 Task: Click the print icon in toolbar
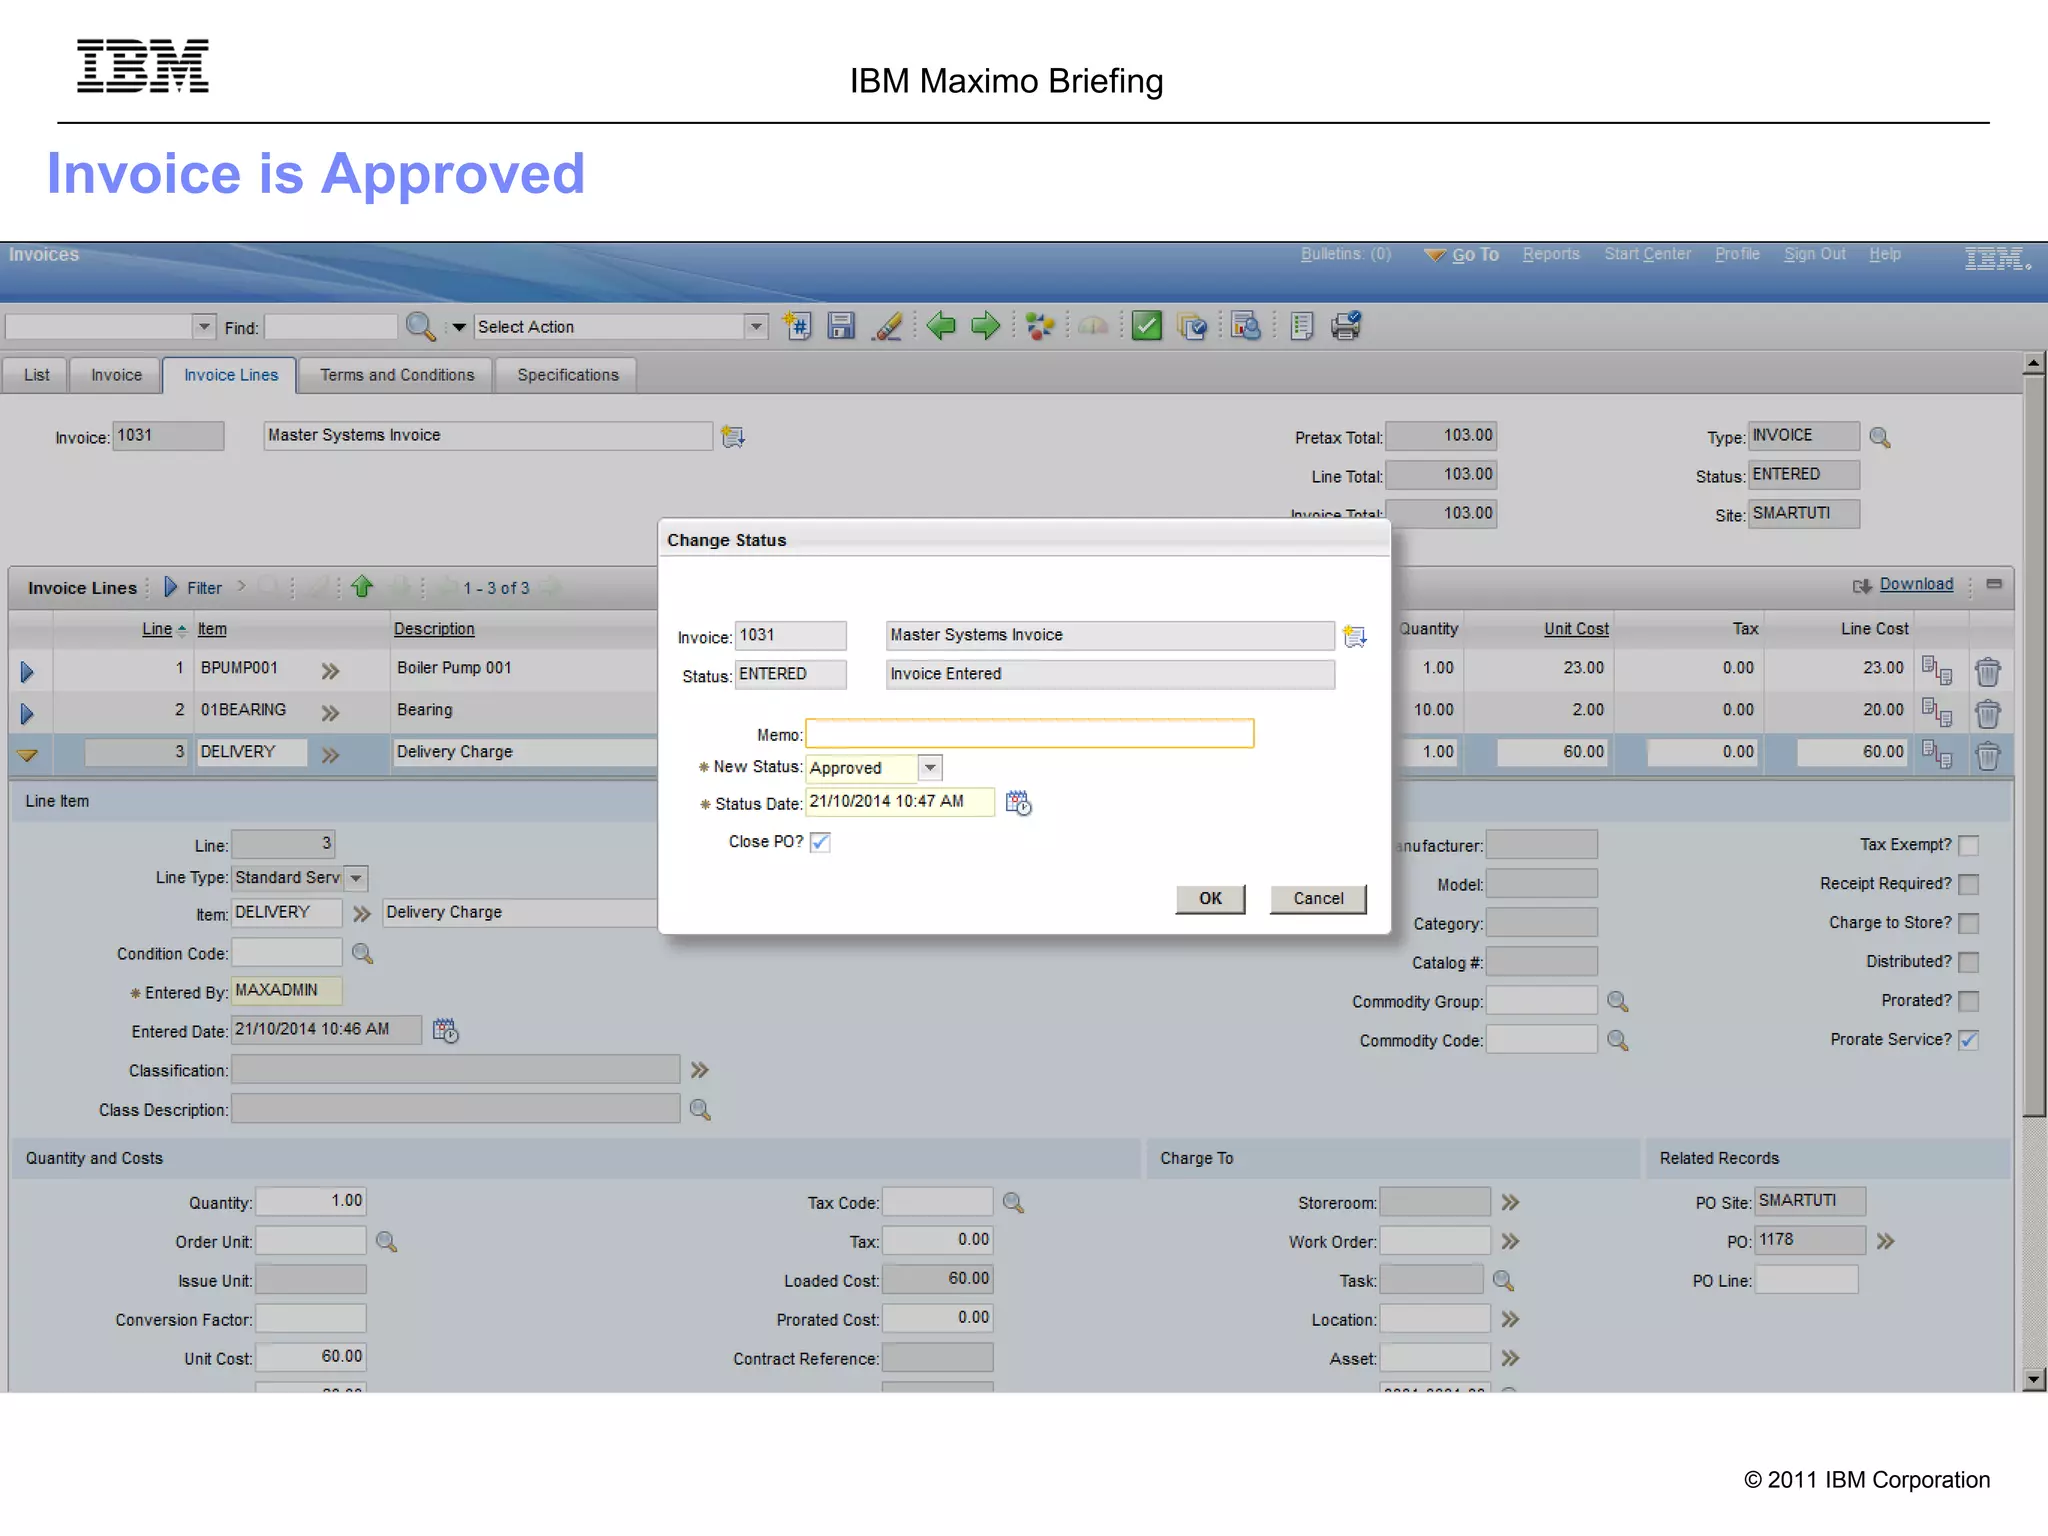coord(1346,326)
